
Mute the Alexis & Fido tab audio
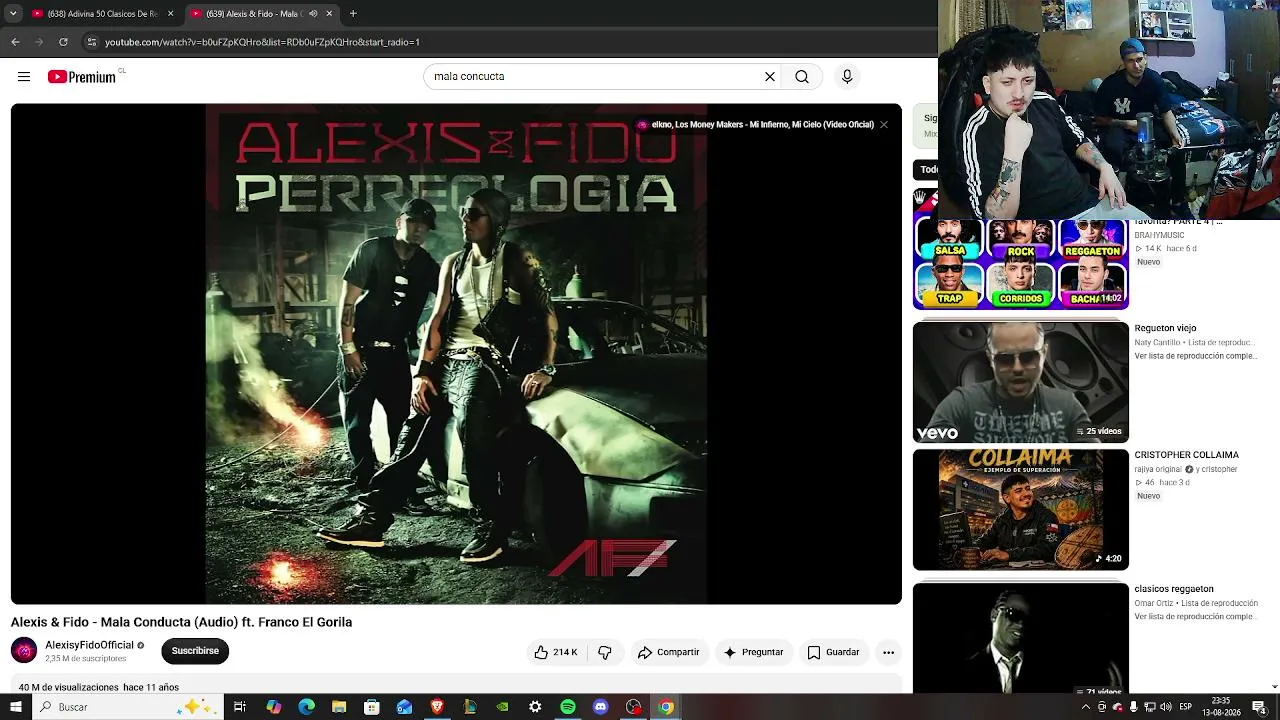[313, 14]
